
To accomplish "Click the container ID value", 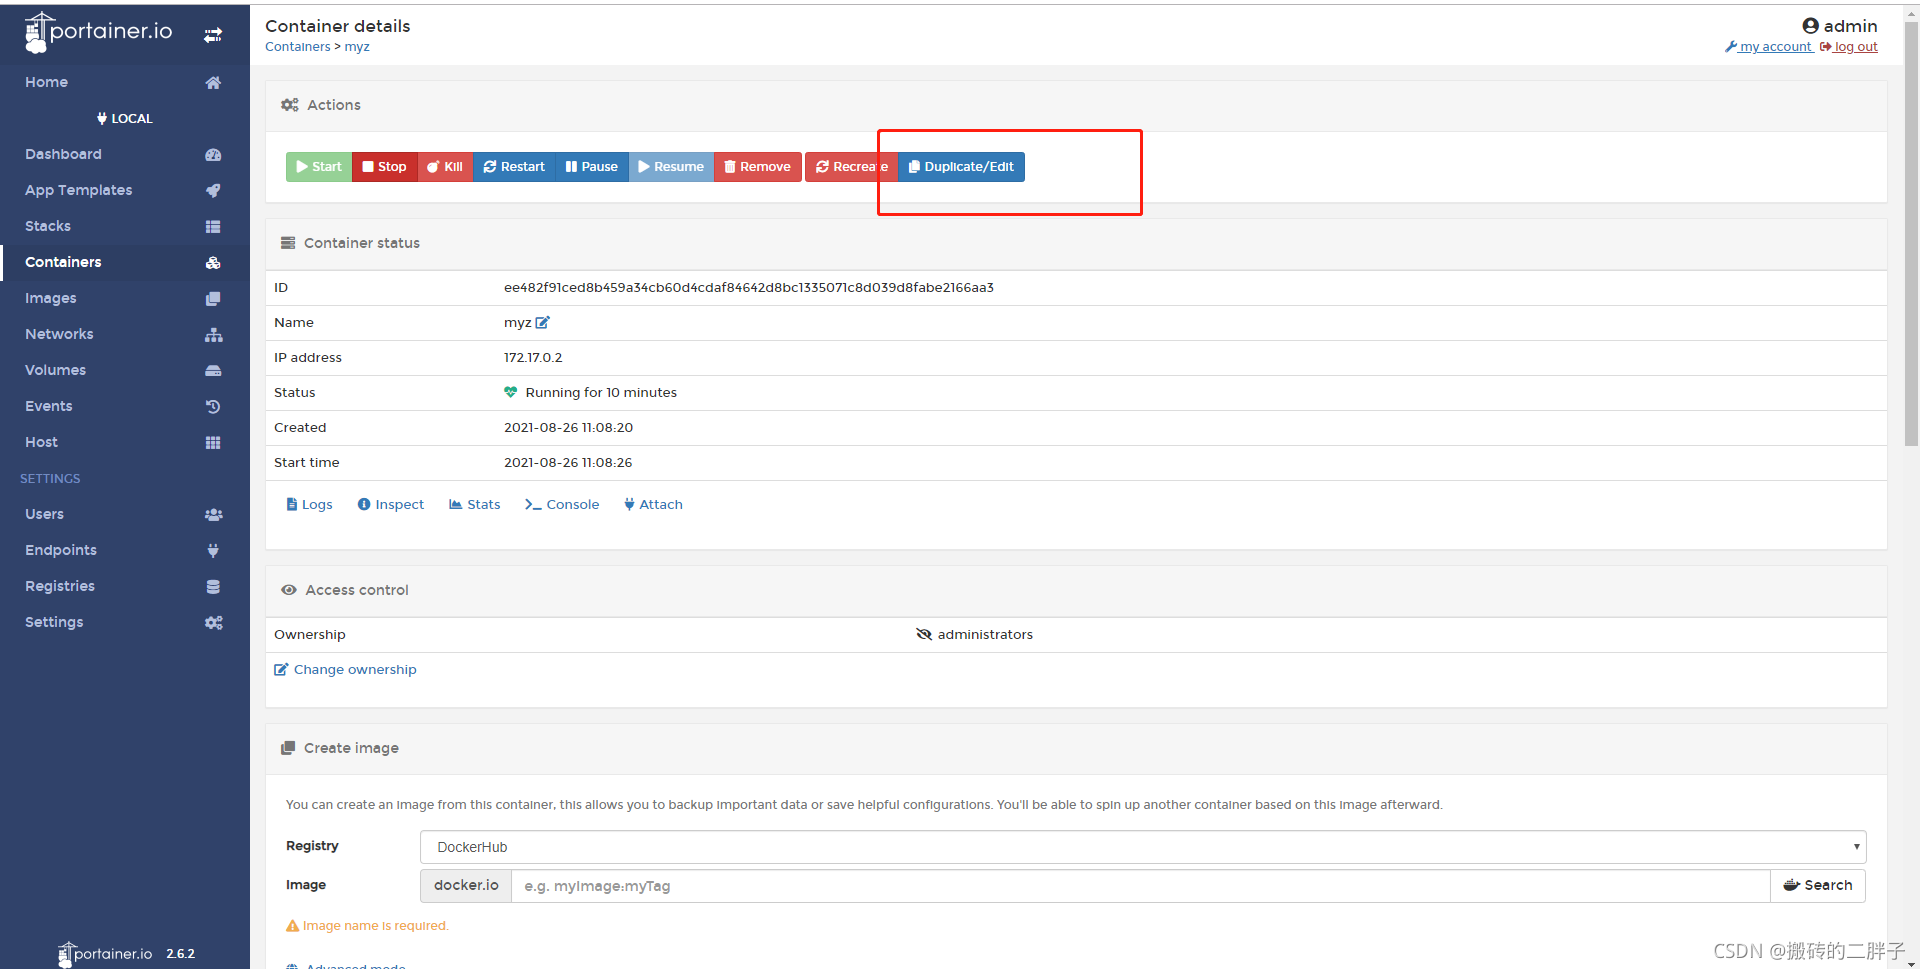I will (749, 288).
